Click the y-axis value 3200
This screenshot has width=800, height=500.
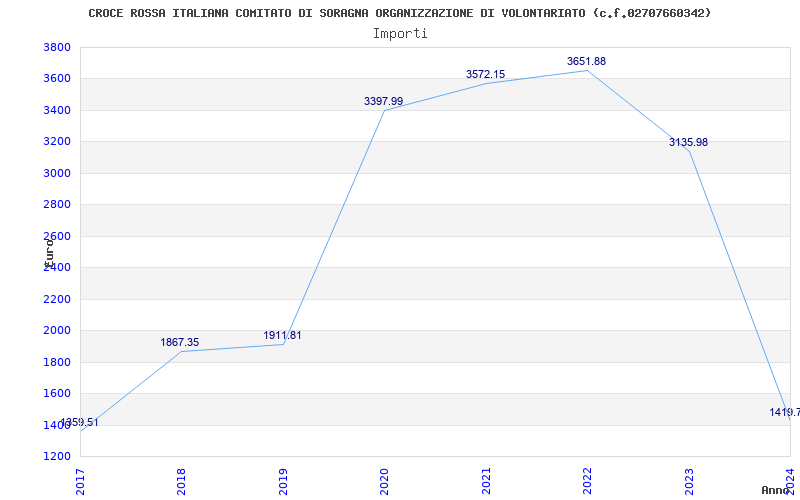coord(57,141)
